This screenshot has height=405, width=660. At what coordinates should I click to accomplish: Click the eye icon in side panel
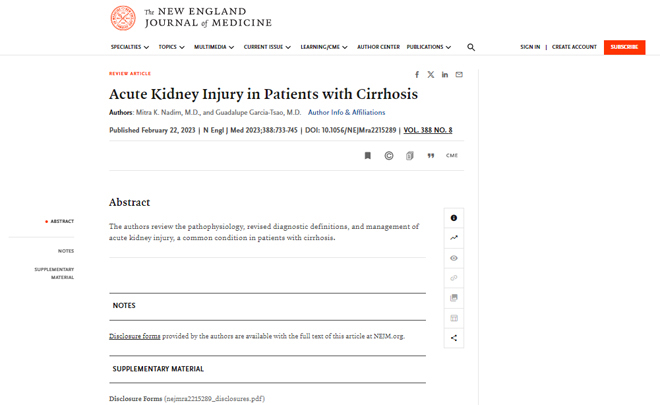(454, 258)
